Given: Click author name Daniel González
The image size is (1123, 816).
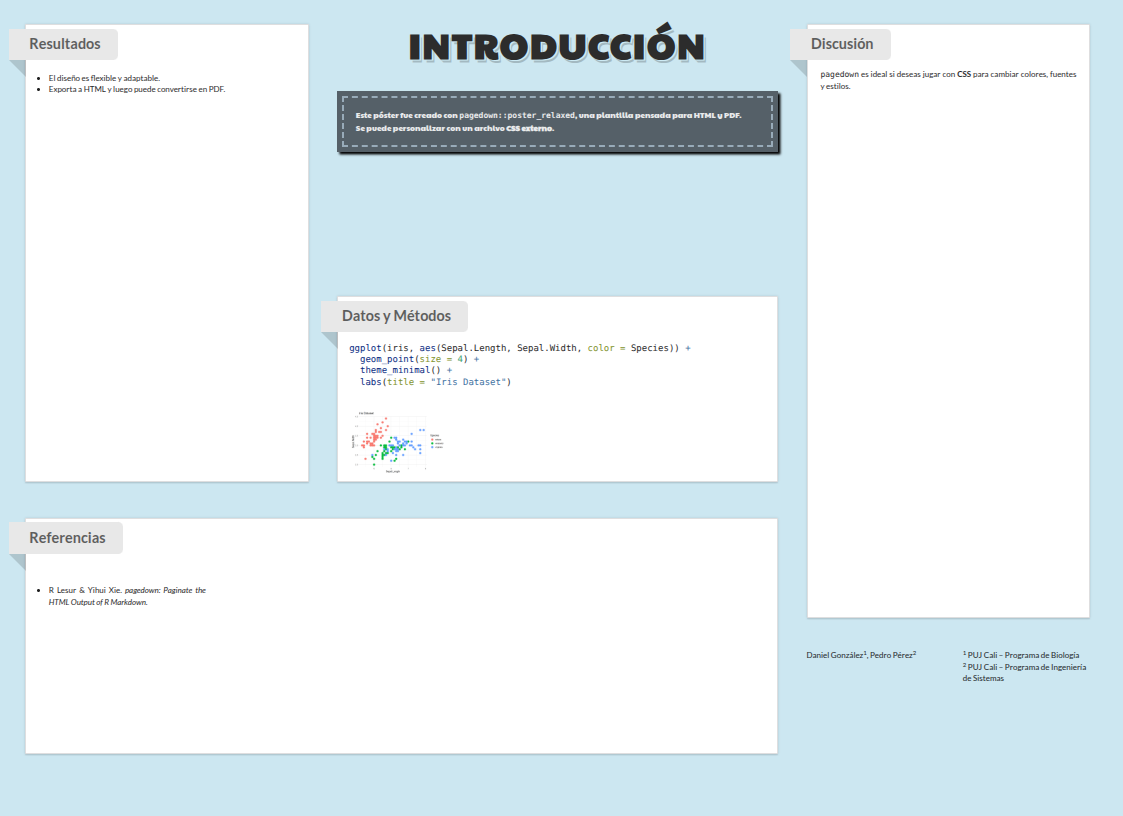Looking at the screenshot, I should pyautogui.click(x=836, y=655).
